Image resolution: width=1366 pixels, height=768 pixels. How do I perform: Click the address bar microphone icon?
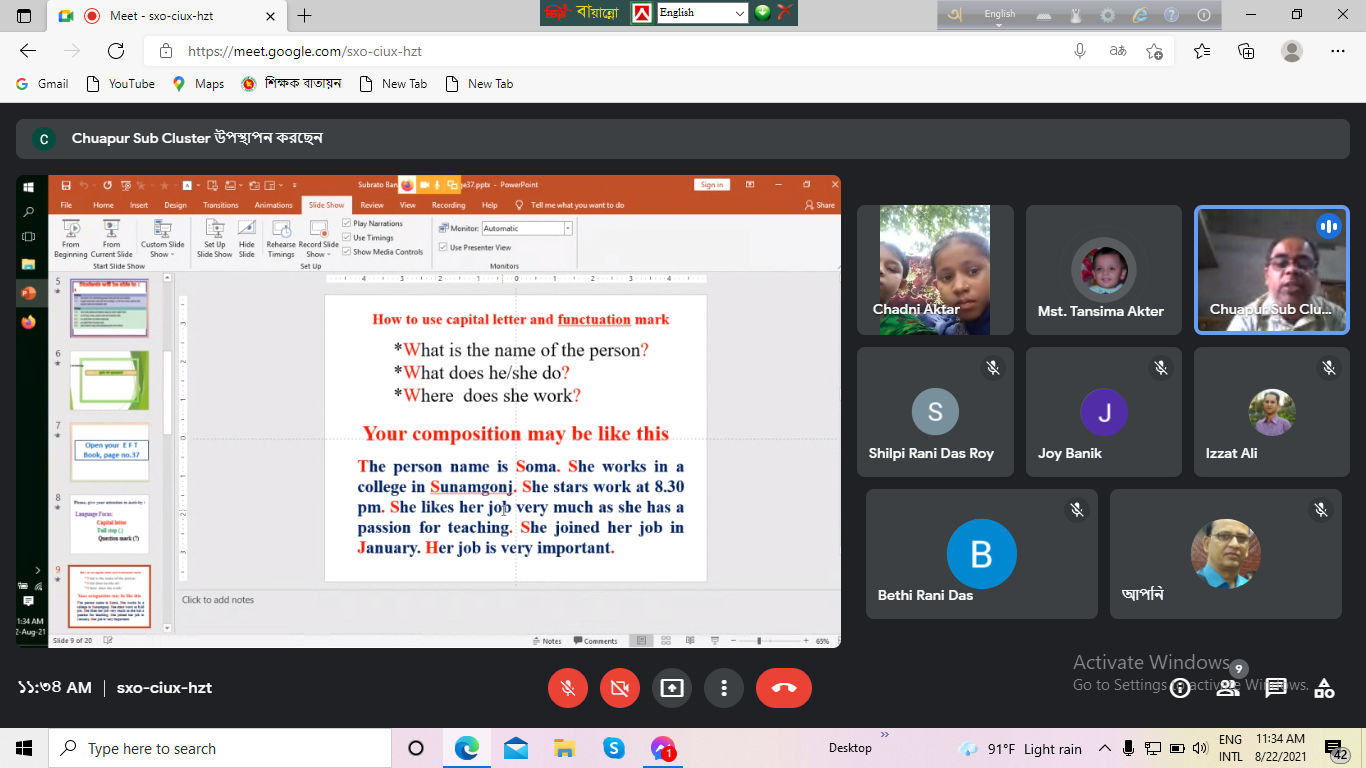1080,51
